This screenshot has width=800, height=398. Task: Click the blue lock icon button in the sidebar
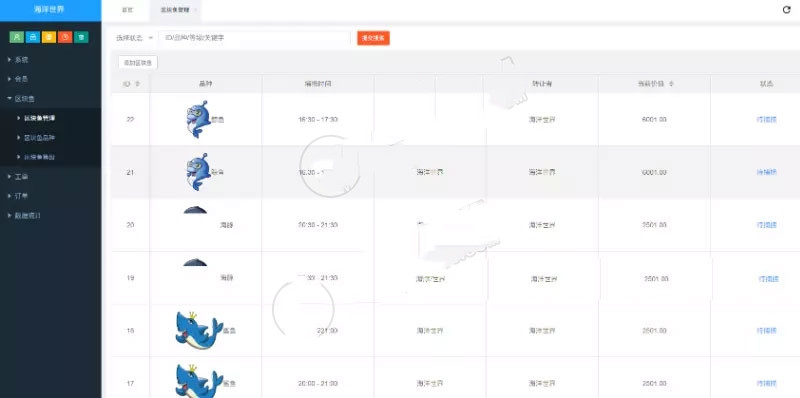pyautogui.click(x=33, y=37)
